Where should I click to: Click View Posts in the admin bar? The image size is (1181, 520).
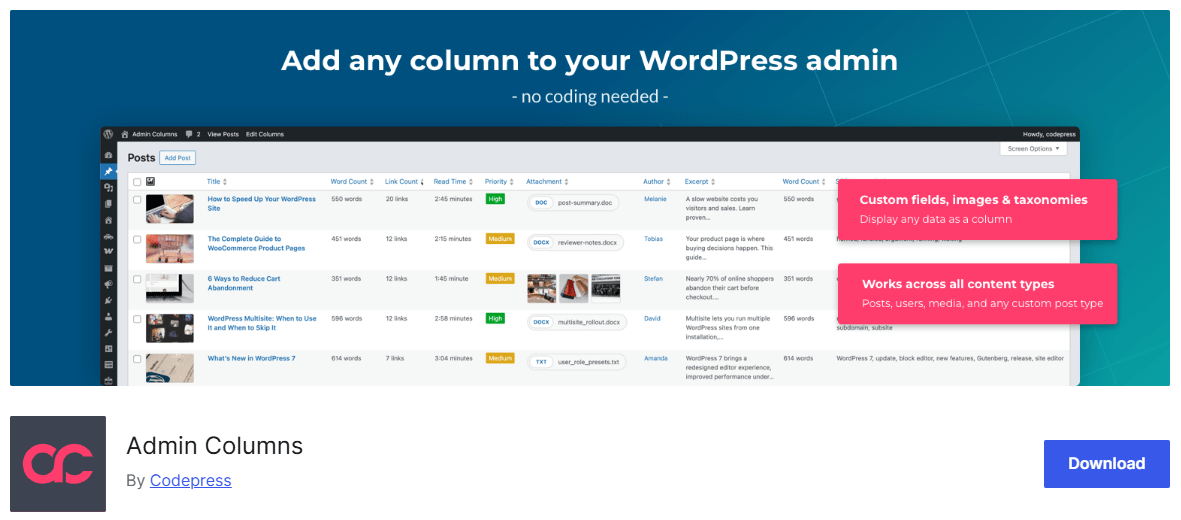coord(223,134)
